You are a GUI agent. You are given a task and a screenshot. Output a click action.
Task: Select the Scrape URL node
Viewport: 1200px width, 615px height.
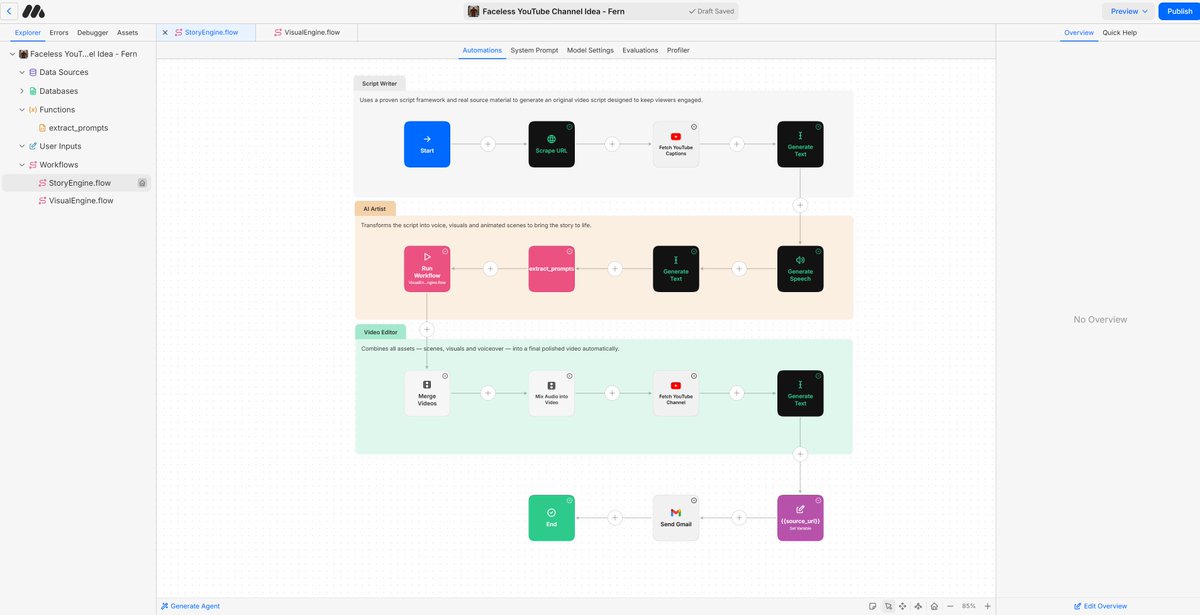click(x=551, y=144)
